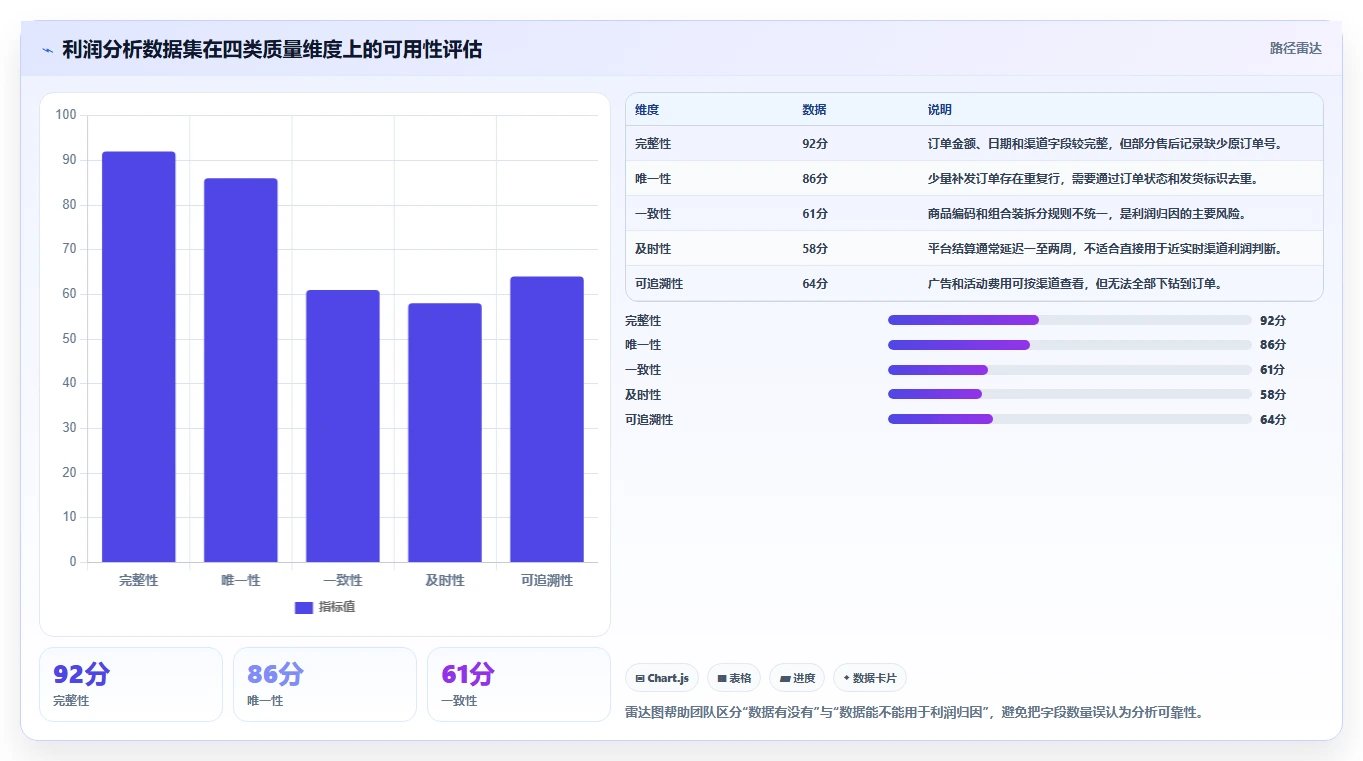Click the 50 value on the y-axis
This screenshot has width=1363, height=761.
point(69,339)
